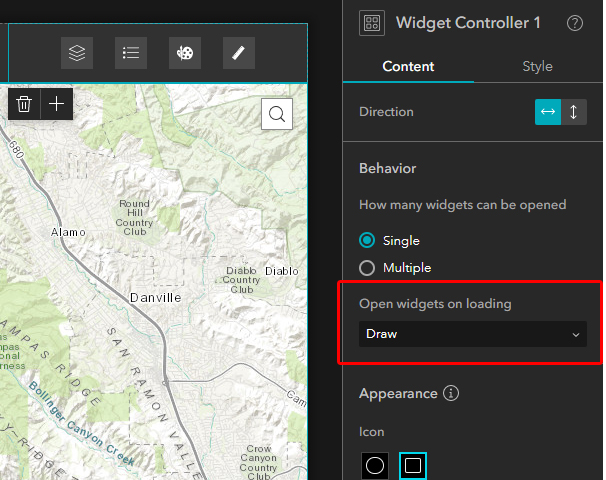
Task: Click Danville on the map
Action: click(x=156, y=297)
